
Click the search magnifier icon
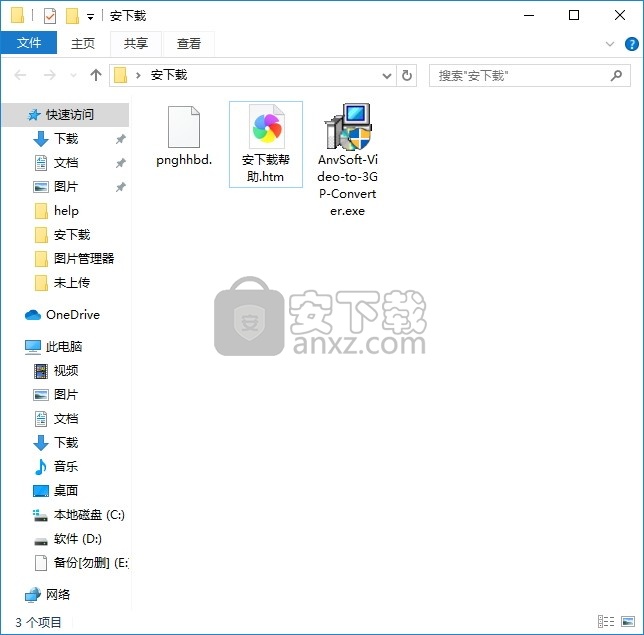coord(616,76)
